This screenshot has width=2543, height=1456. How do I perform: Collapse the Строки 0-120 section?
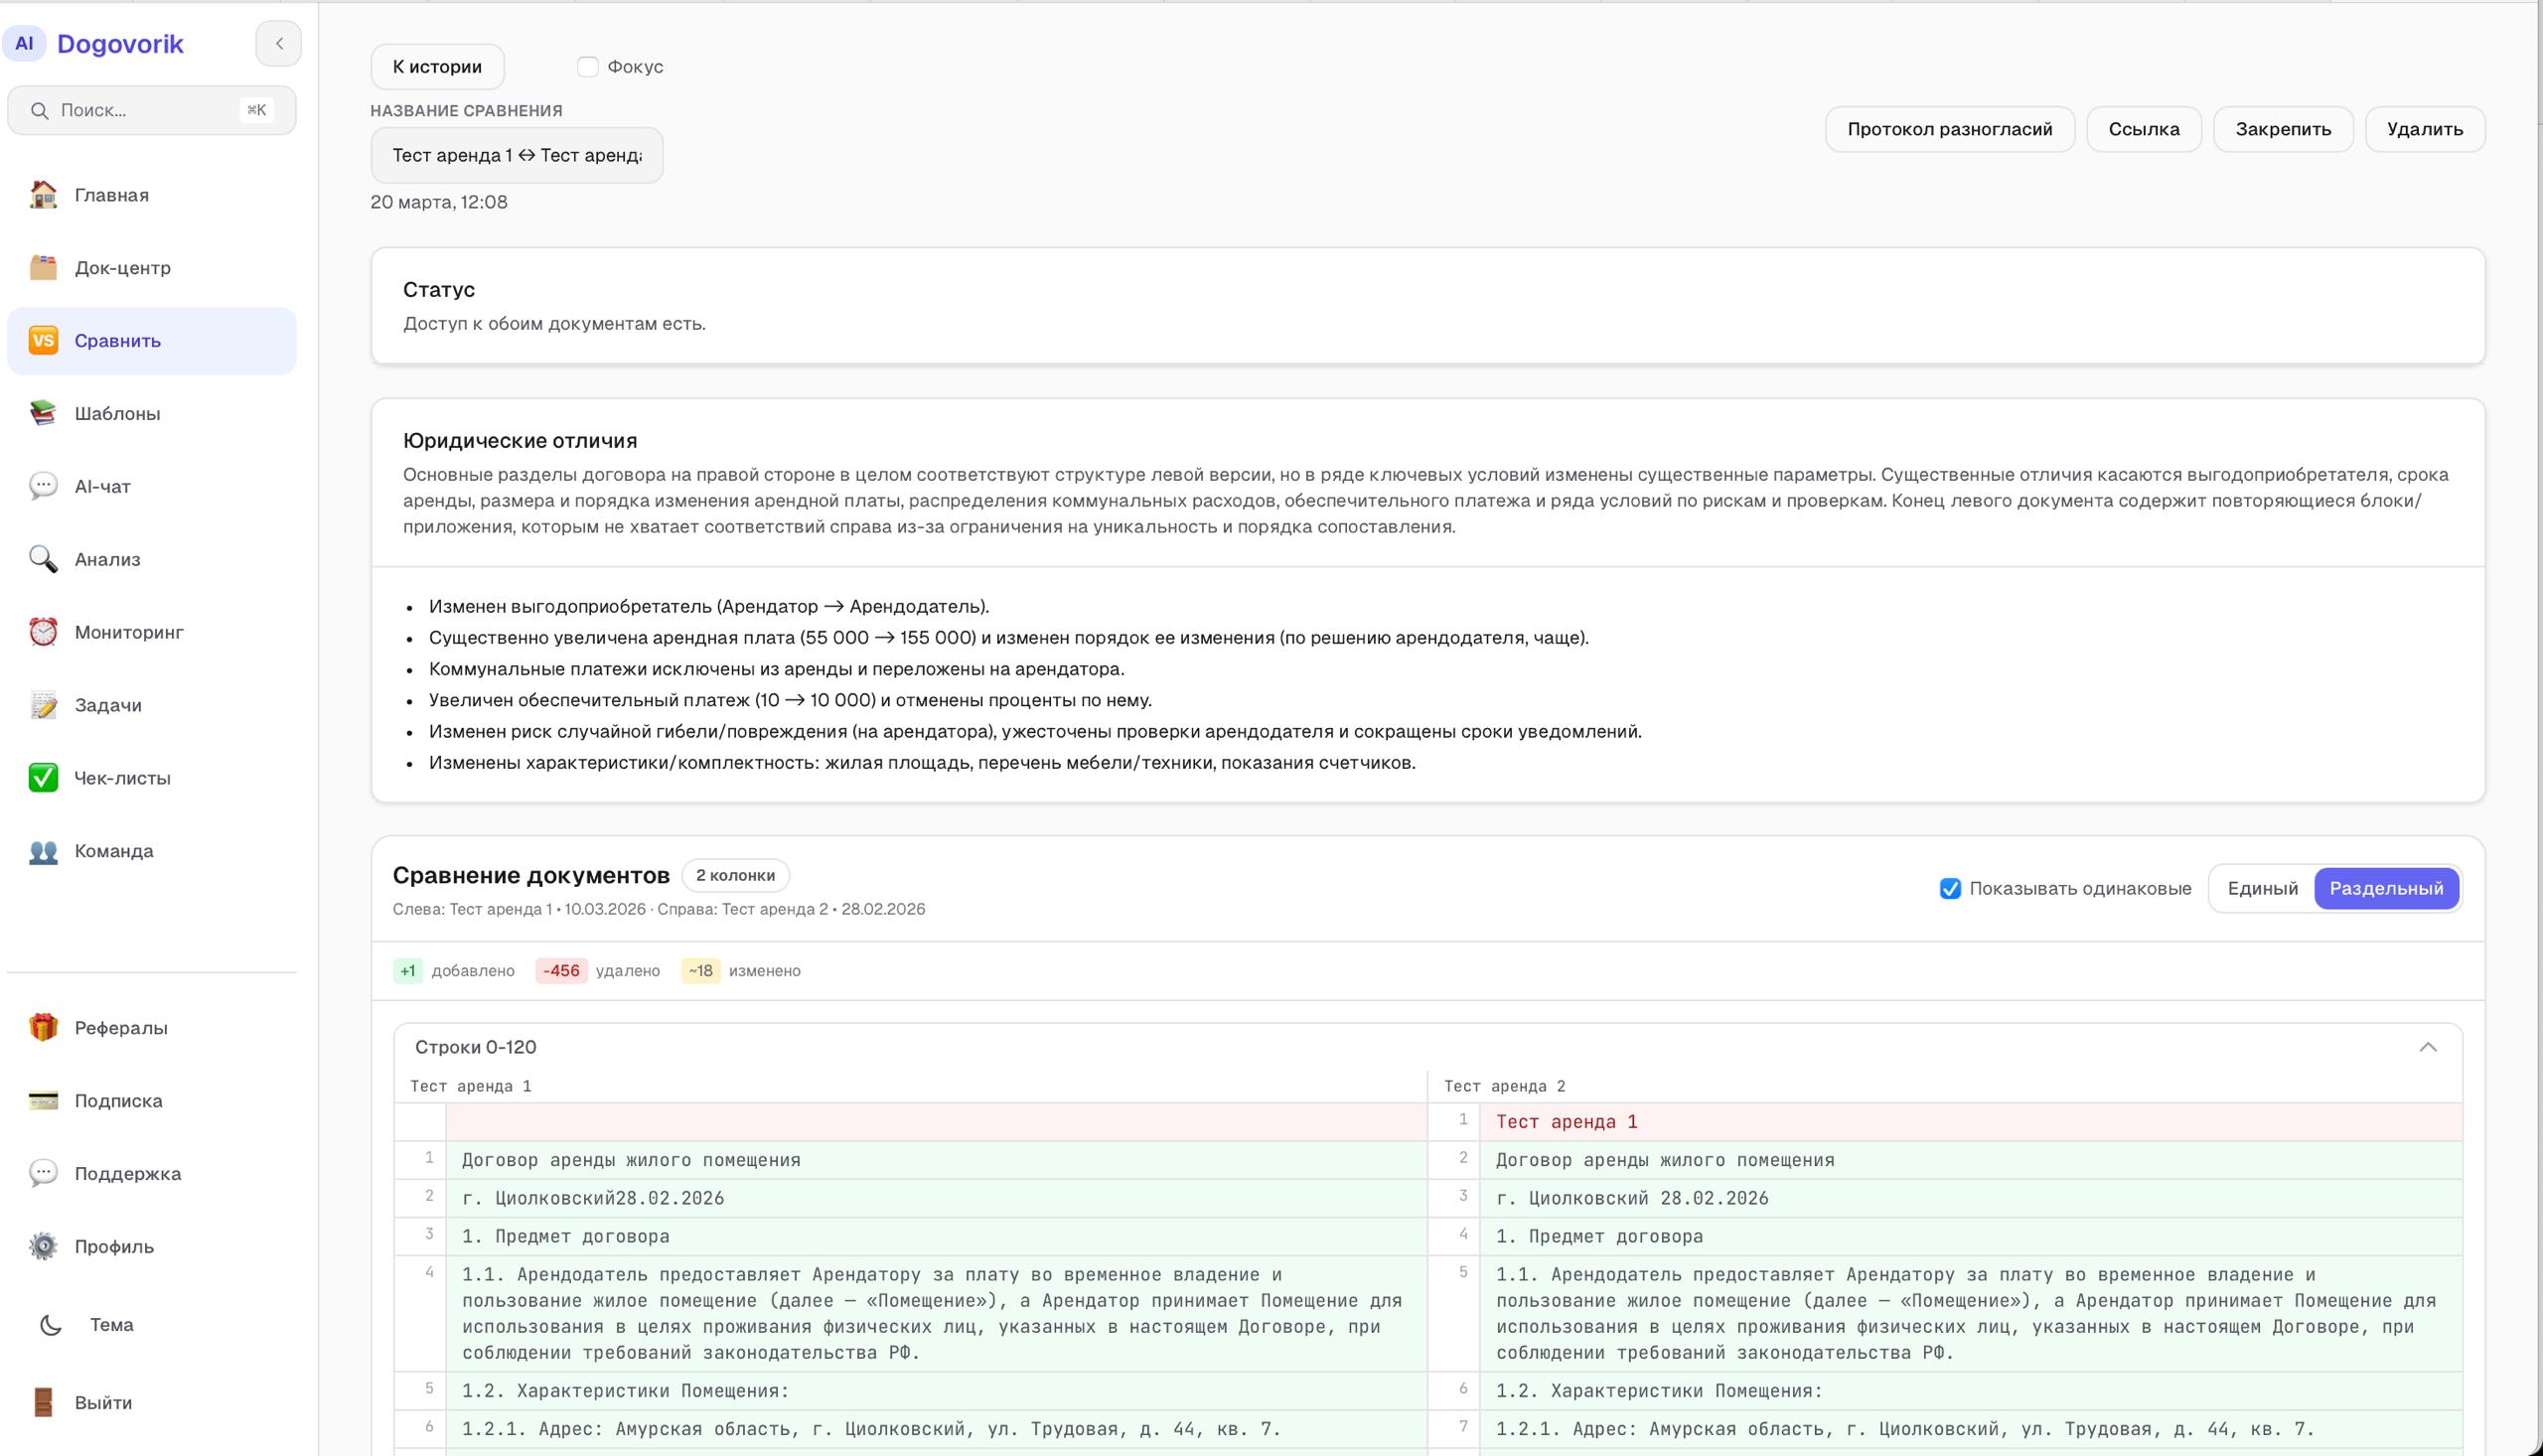pyautogui.click(x=2427, y=1047)
